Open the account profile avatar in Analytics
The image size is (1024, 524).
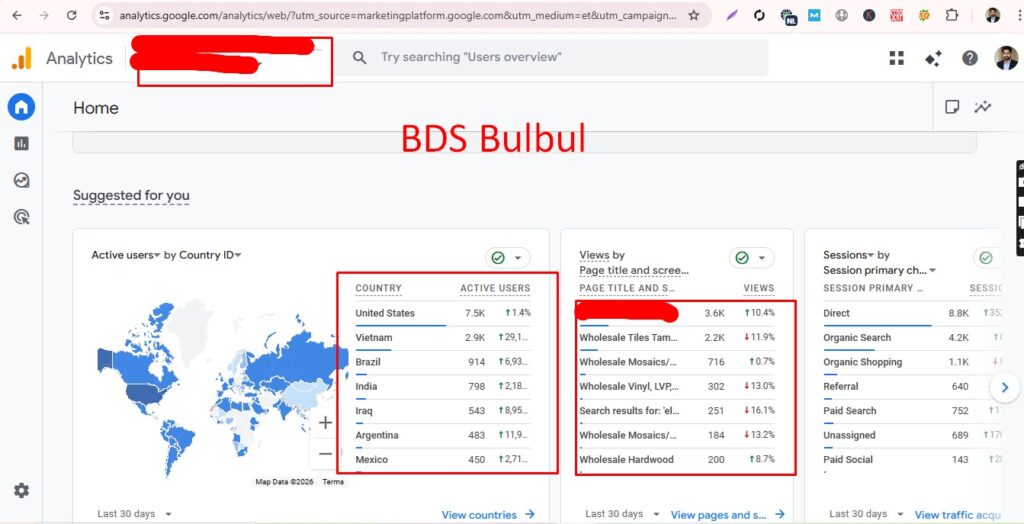click(1006, 57)
